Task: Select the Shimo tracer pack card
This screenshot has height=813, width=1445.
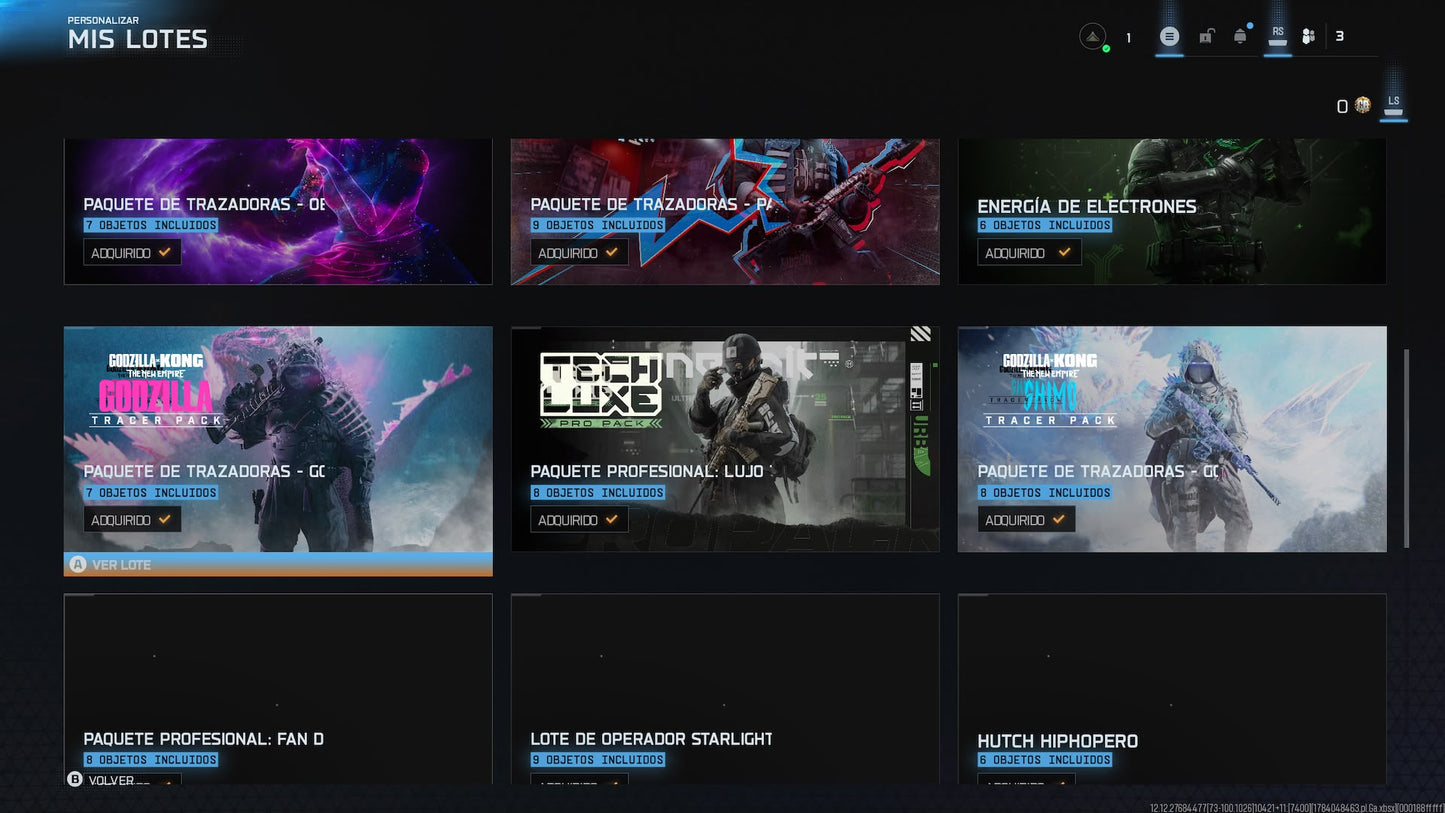Action: click(x=1172, y=439)
